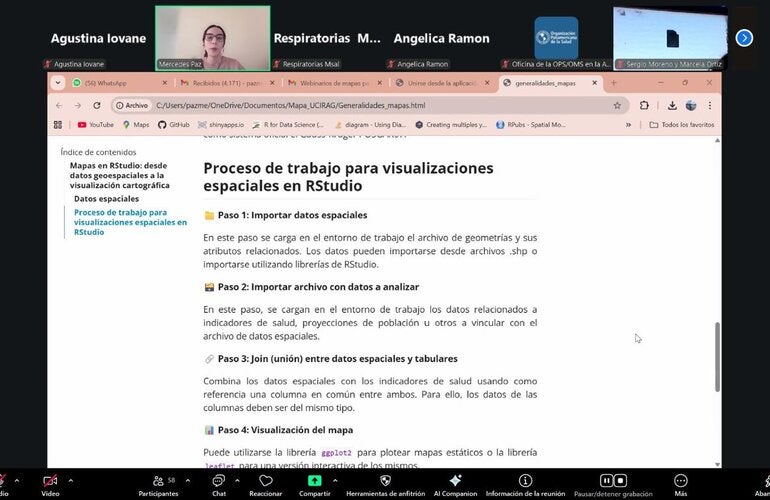Pause the recording with the pause button
770x500 pixels.
(x=606, y=480)
